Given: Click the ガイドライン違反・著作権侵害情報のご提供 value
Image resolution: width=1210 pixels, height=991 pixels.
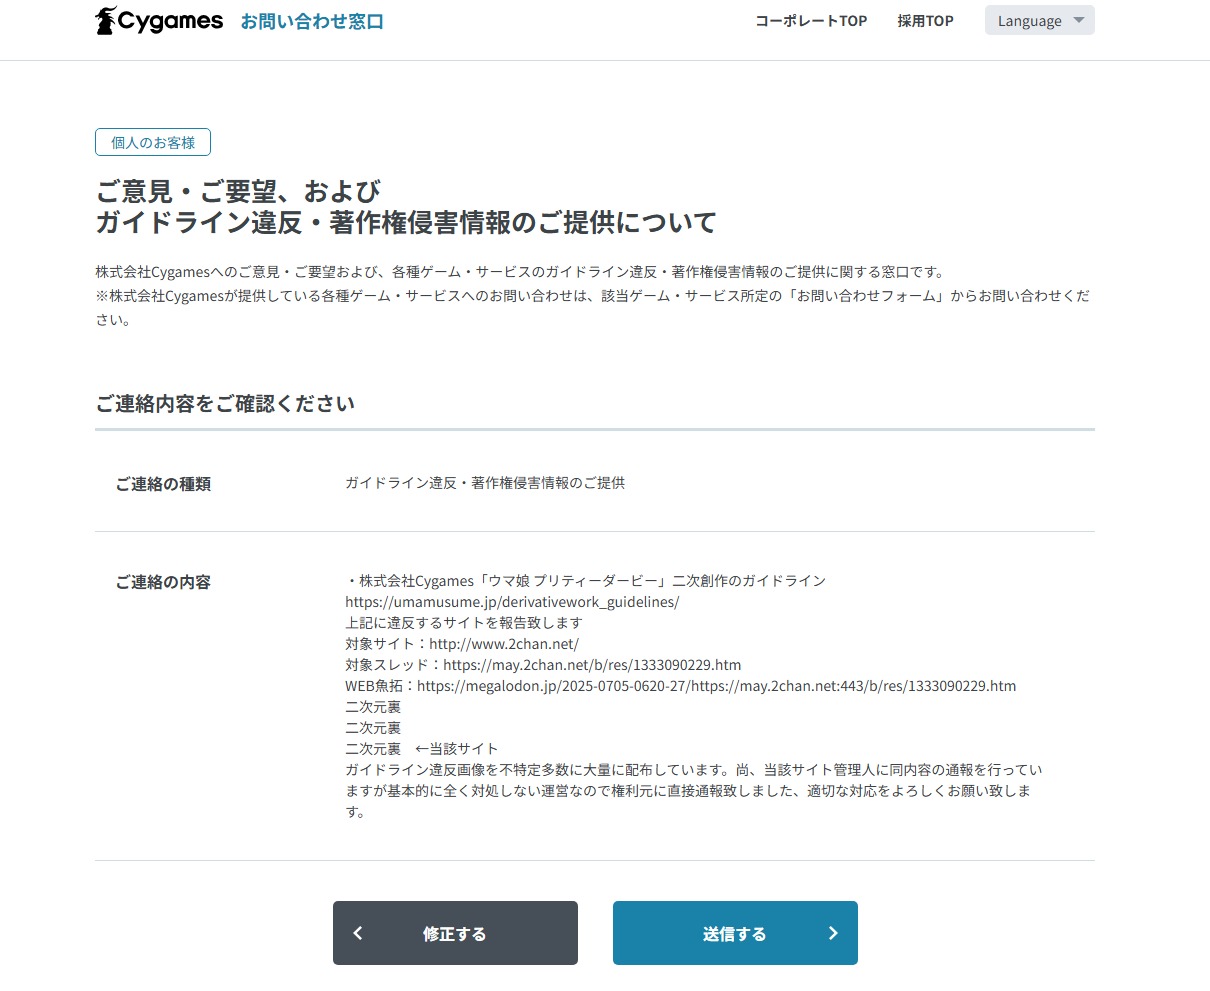Looking at the screenshot, I should click(485, 483).
